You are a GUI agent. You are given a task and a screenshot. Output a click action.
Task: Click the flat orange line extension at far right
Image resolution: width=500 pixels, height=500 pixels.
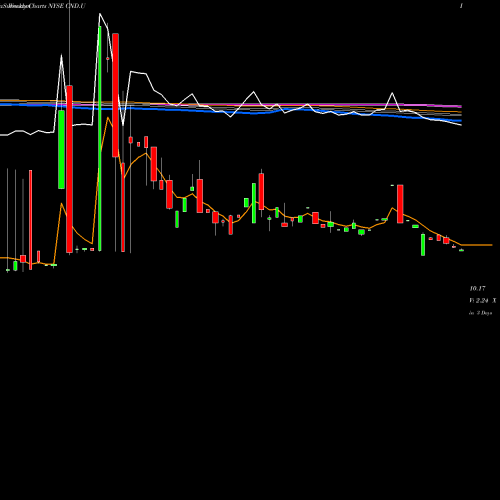coord(477,245)
